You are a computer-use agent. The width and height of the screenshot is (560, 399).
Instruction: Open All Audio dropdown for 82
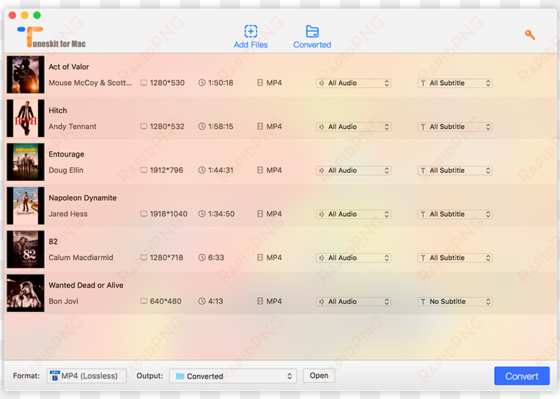(353, 258)
